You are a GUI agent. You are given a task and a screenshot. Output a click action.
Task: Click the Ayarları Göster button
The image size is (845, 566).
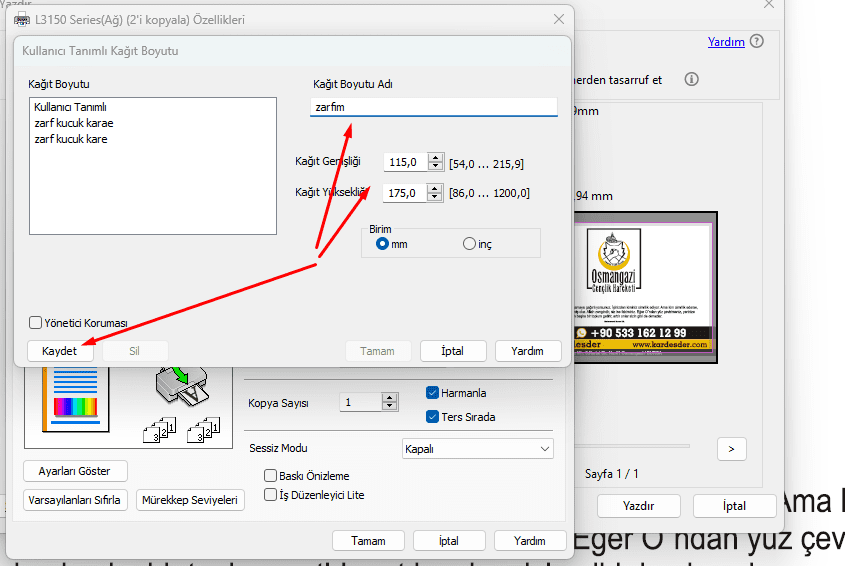(75, 471)
